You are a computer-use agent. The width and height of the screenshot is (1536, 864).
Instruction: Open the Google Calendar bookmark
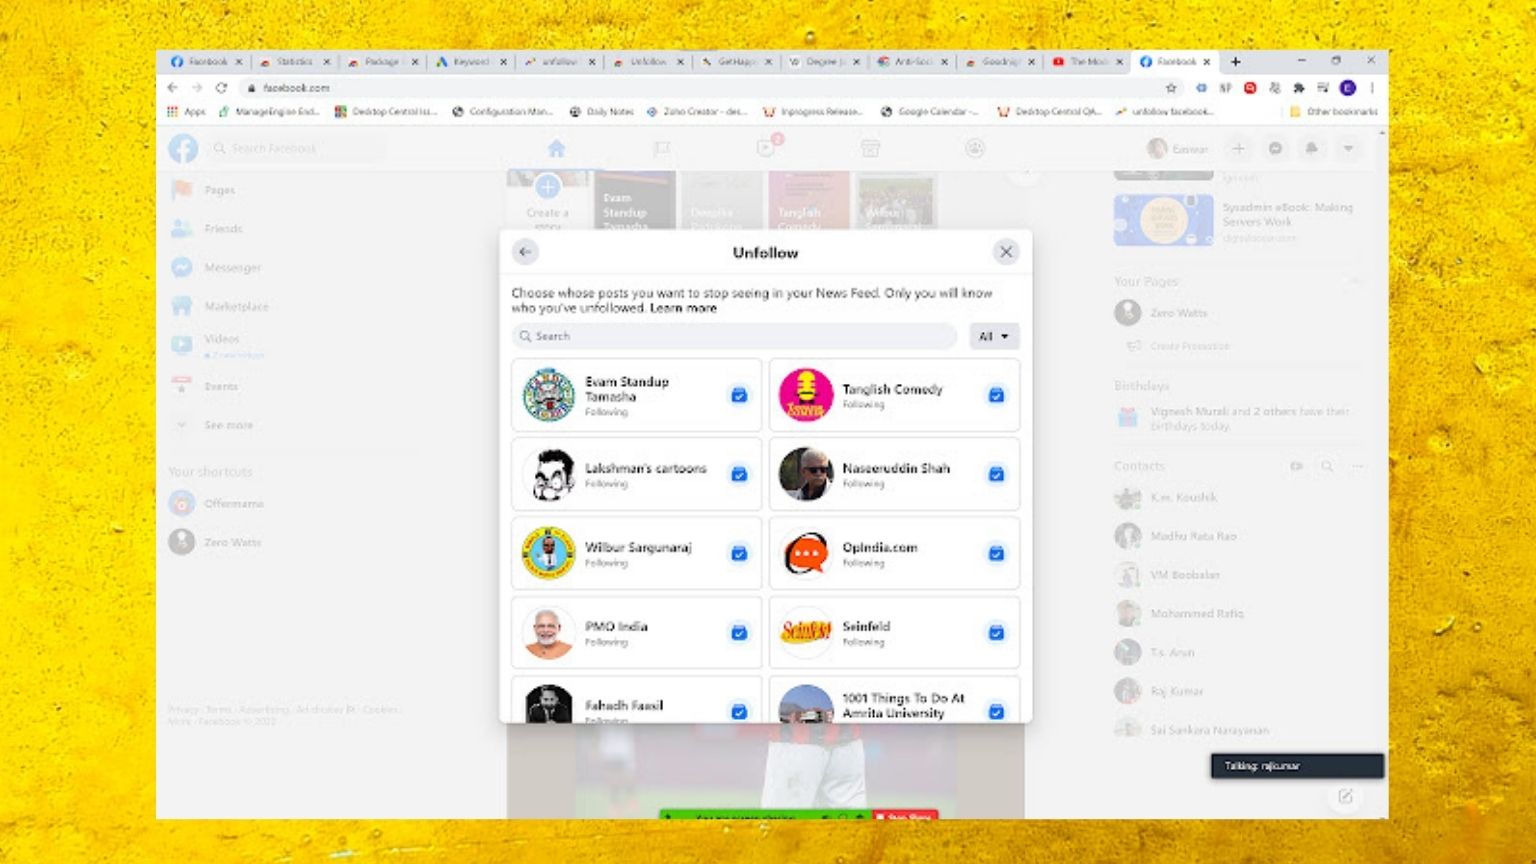coord(929,111)
